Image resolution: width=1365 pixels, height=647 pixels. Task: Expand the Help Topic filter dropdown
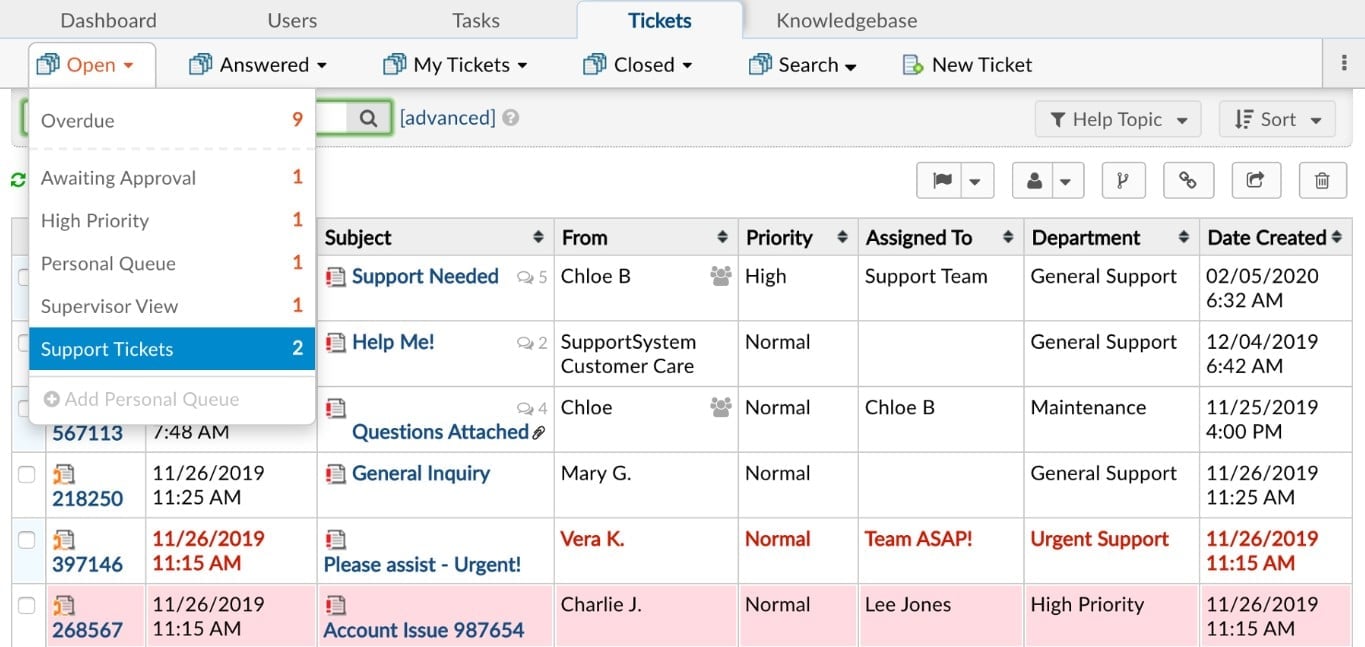[1118, 119]
